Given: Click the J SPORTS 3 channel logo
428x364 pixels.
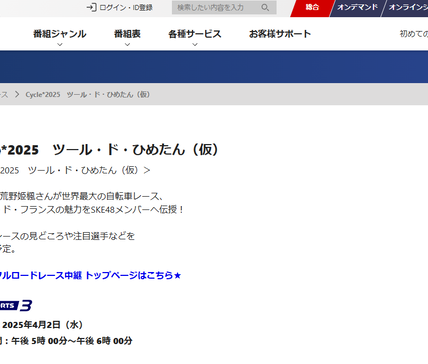Looking at the screenshot, I should point(16,306).
